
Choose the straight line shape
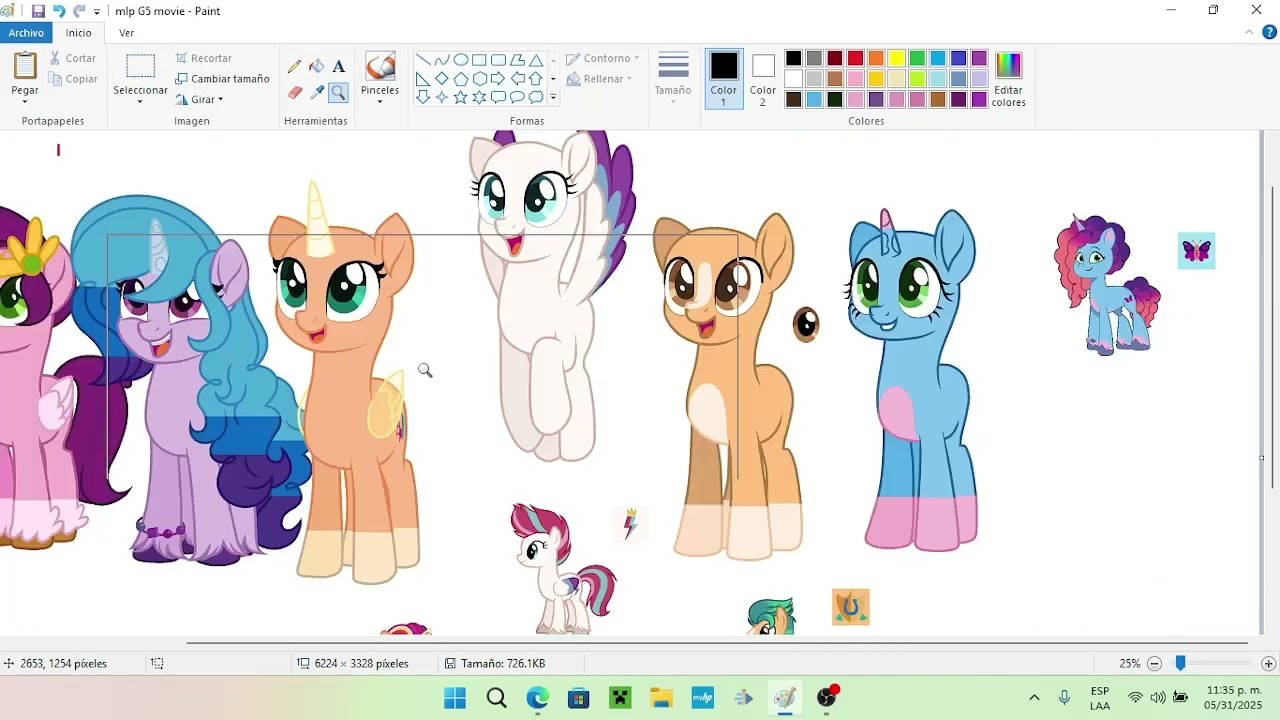pyautogui.click(x=423, y=60)
